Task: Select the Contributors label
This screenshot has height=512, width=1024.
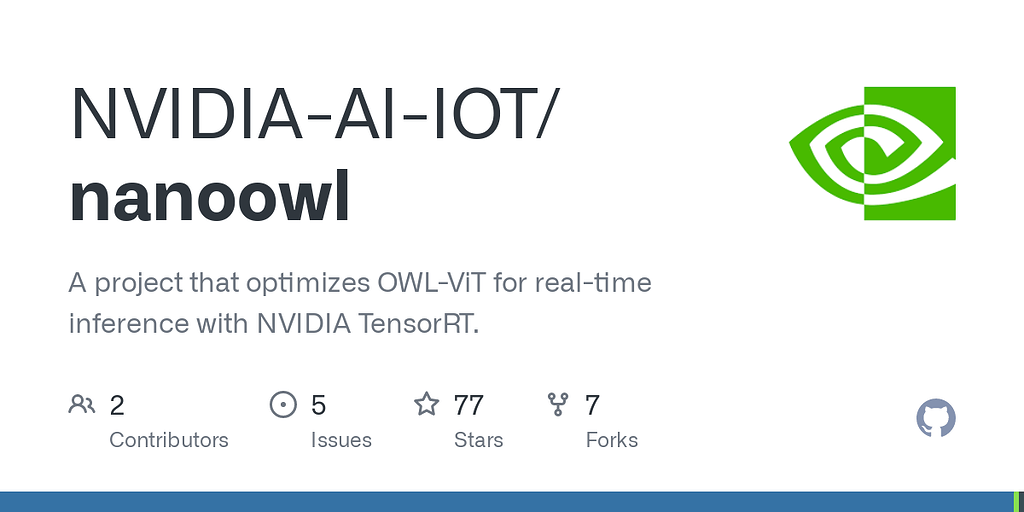Action: coord(168,440)
